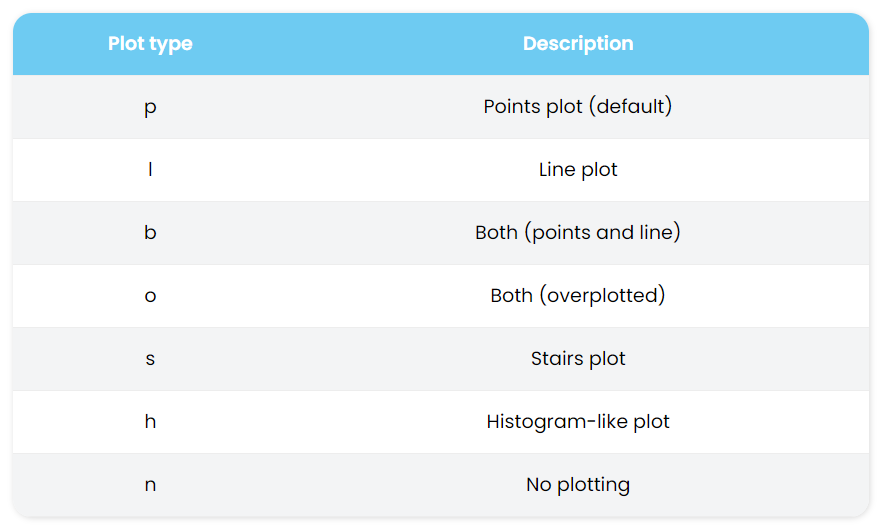Viewport: 885px width, 527px height.
Task: Click the 'Line plot' description
Action: point(578,170)
